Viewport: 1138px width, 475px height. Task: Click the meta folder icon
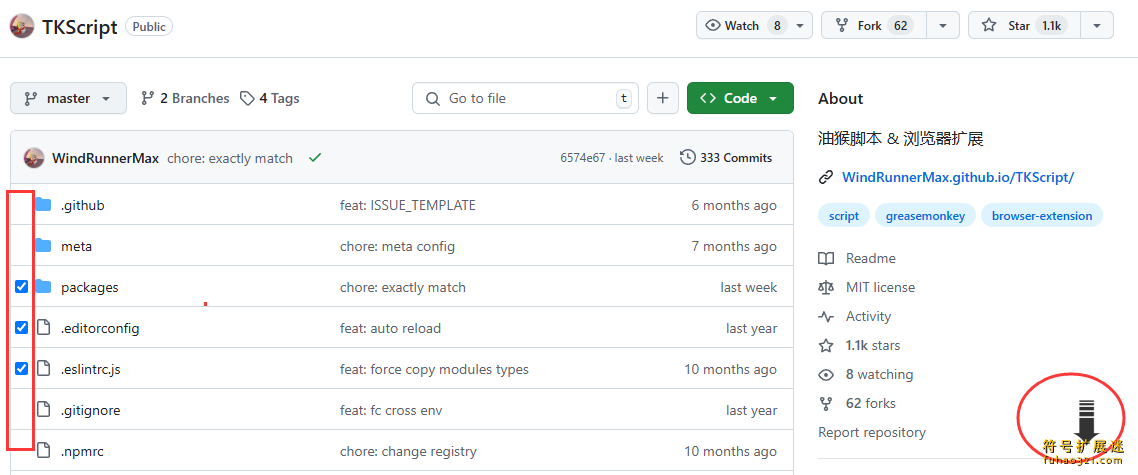coord(44,245)
